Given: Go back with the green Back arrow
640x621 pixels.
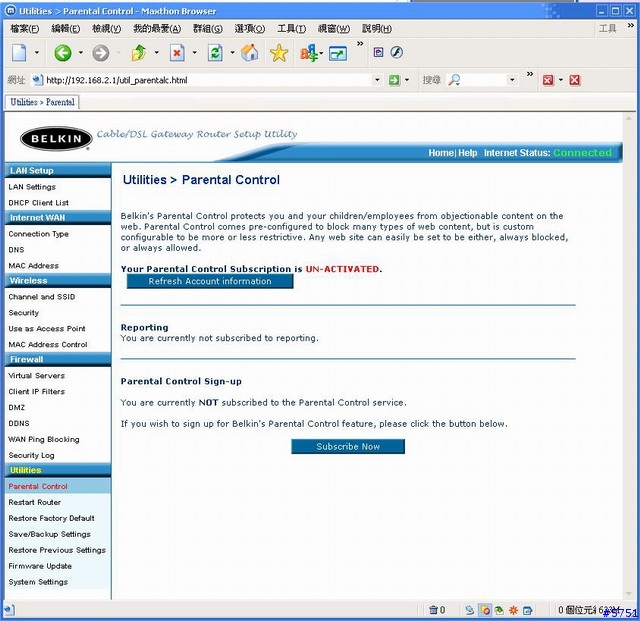Looking at the screenshot, I should 62,53.
